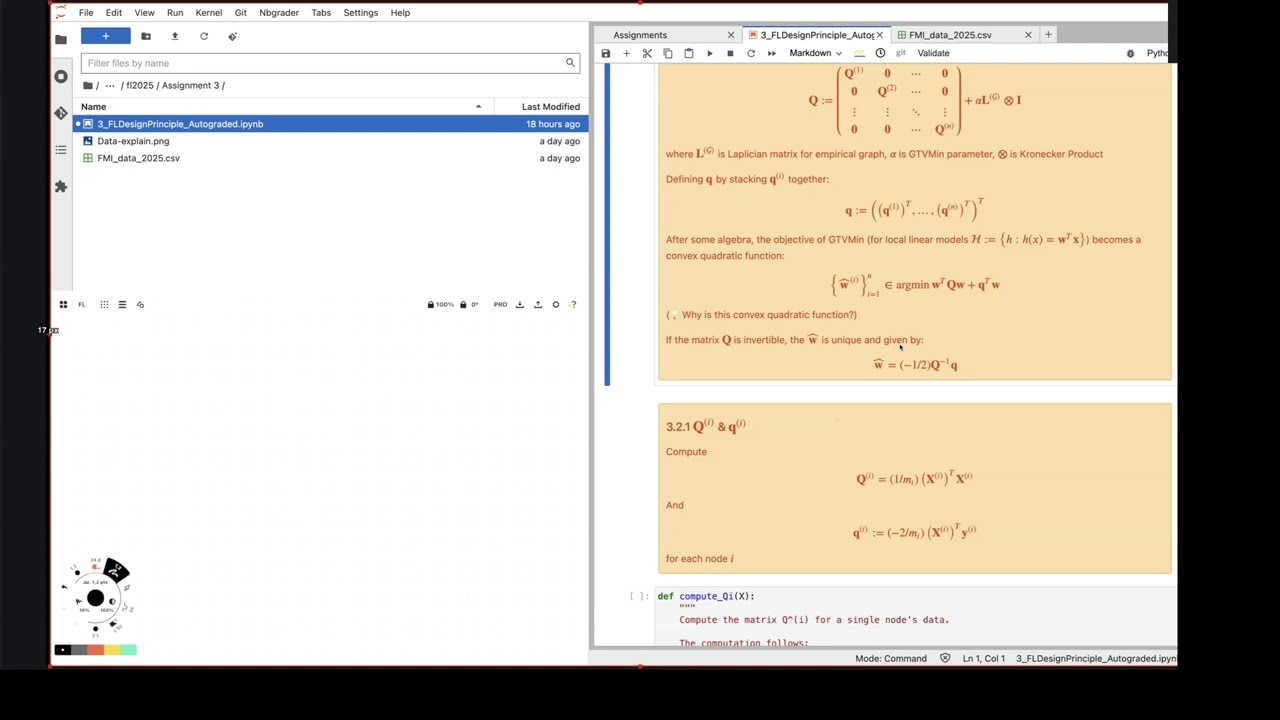Paste cell from clipboard
Screen dimensions: 1280x720
pyautogui.click(x=688, y=53)
